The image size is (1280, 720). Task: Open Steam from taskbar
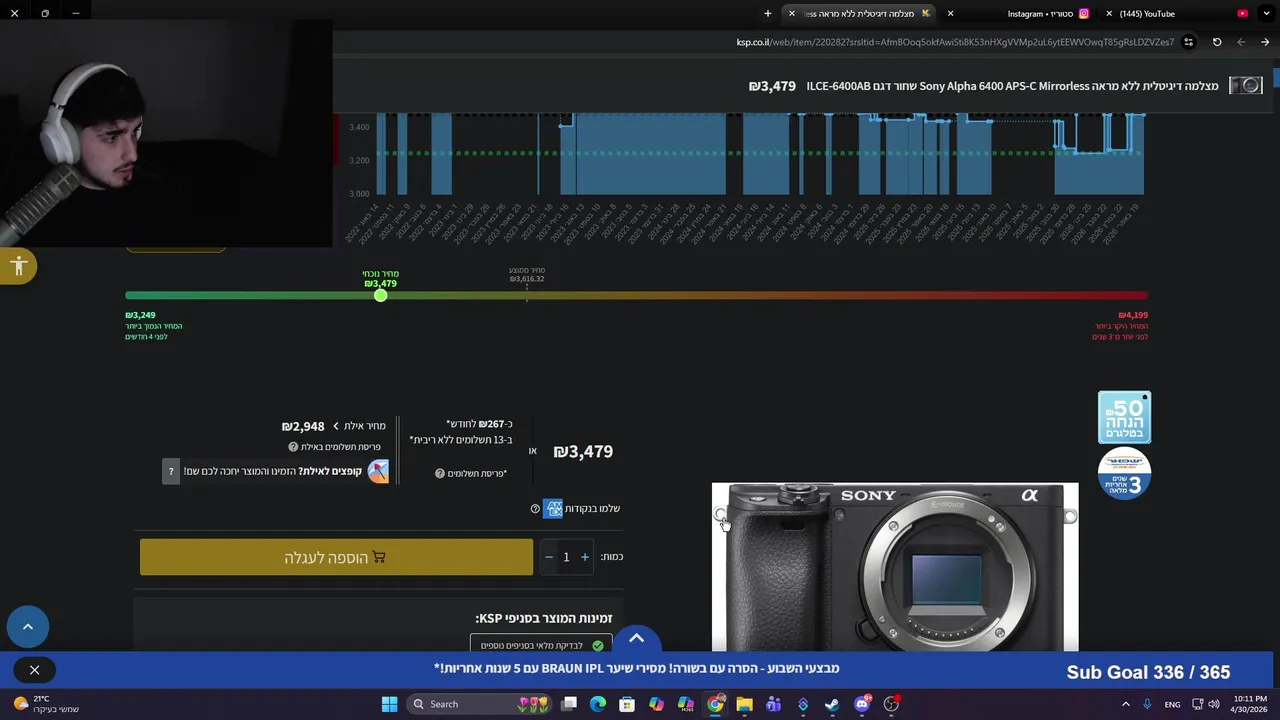832,704
